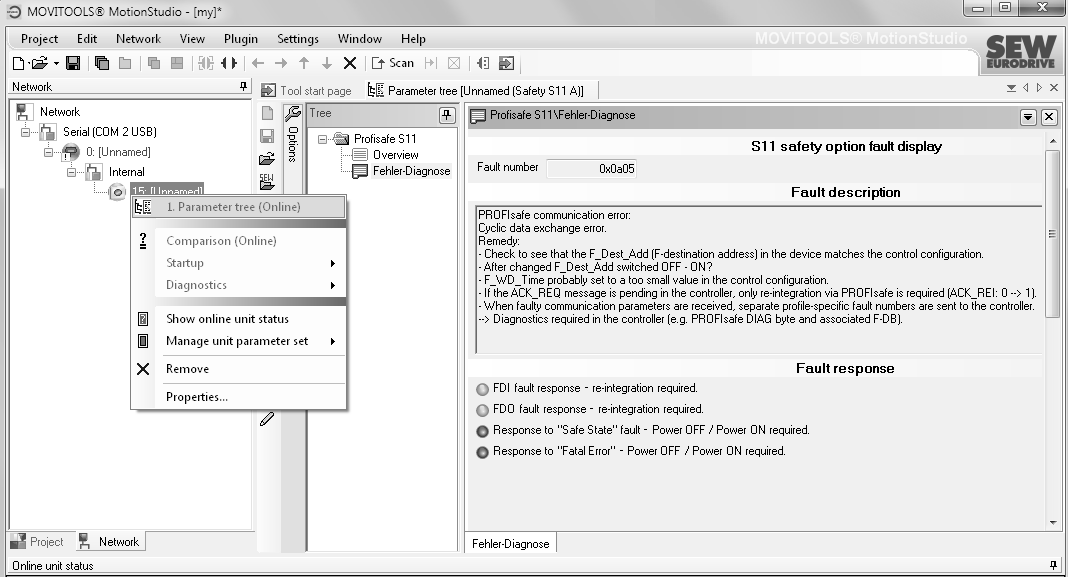Open the dropdown arrow beside Open project
The width and height of the screenshot is (1068, 577).
click(x=56, y=64)
